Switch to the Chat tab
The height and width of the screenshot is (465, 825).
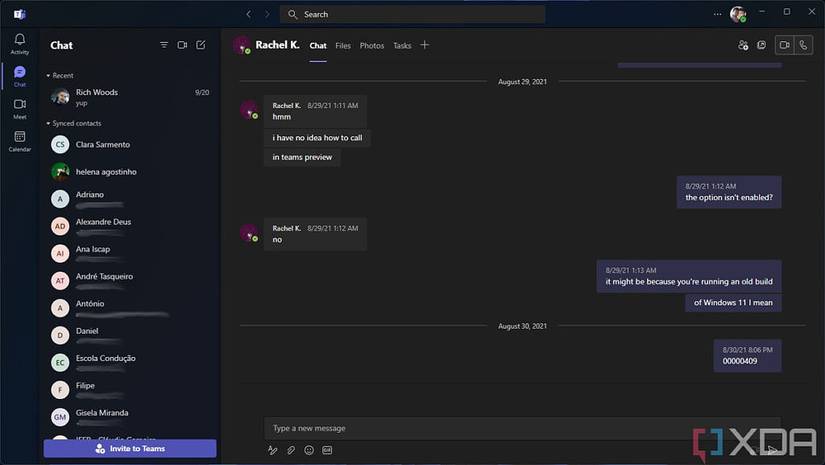pyautogui.click(x=318, y=46)
